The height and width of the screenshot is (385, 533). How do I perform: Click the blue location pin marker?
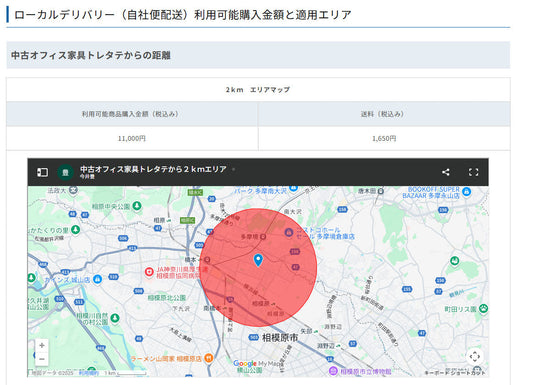click(x=258, y=260)
